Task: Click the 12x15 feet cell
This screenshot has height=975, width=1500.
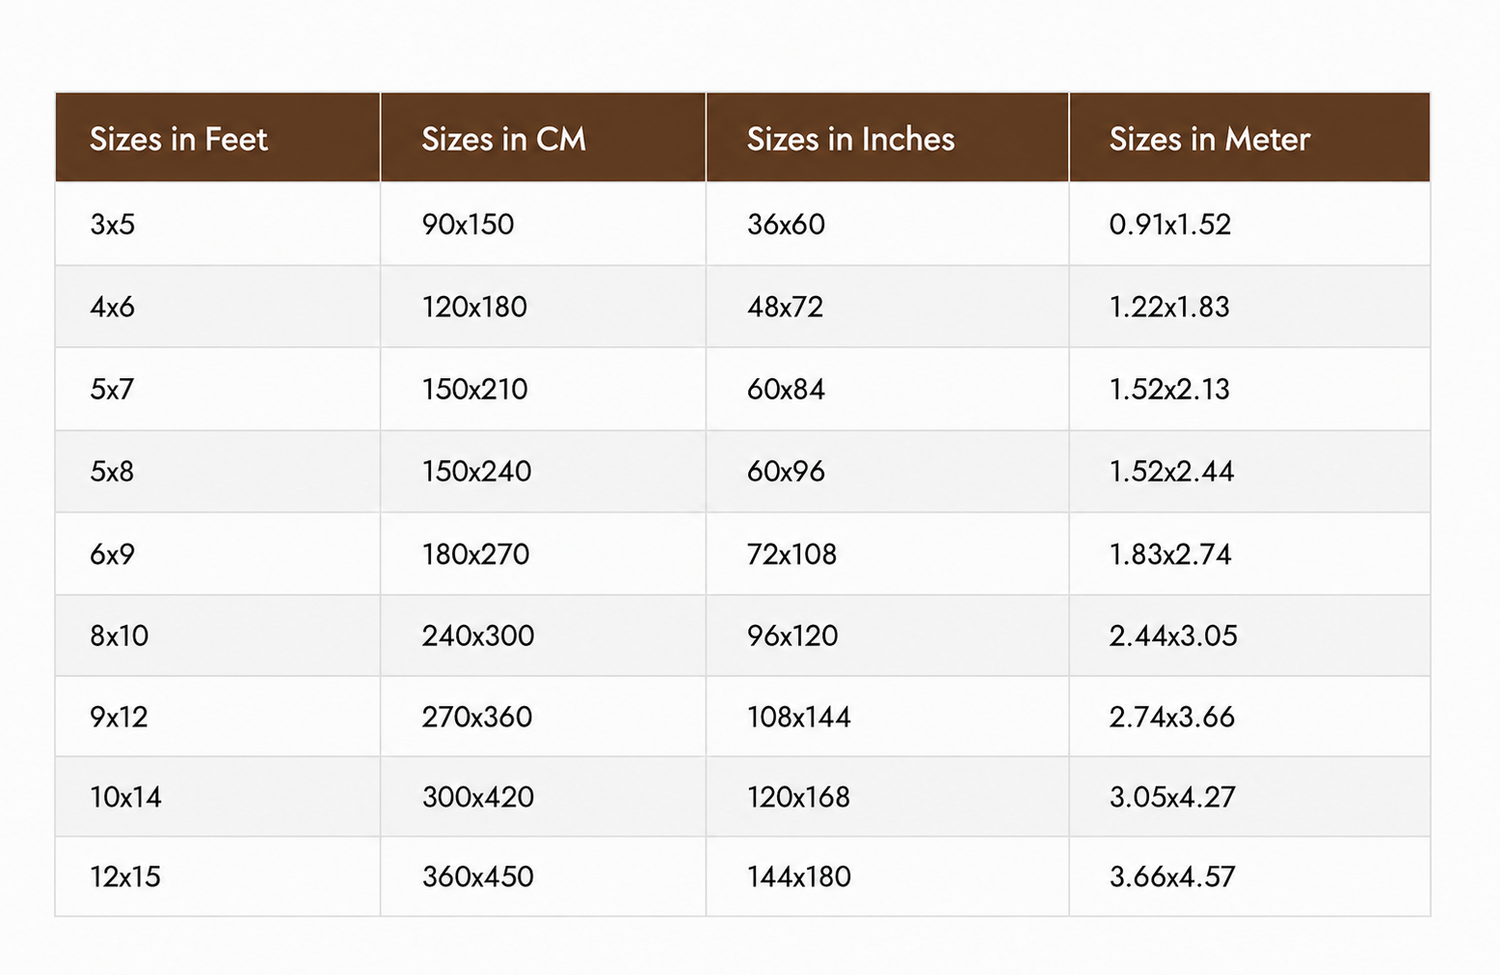Action: click(217, 877)
